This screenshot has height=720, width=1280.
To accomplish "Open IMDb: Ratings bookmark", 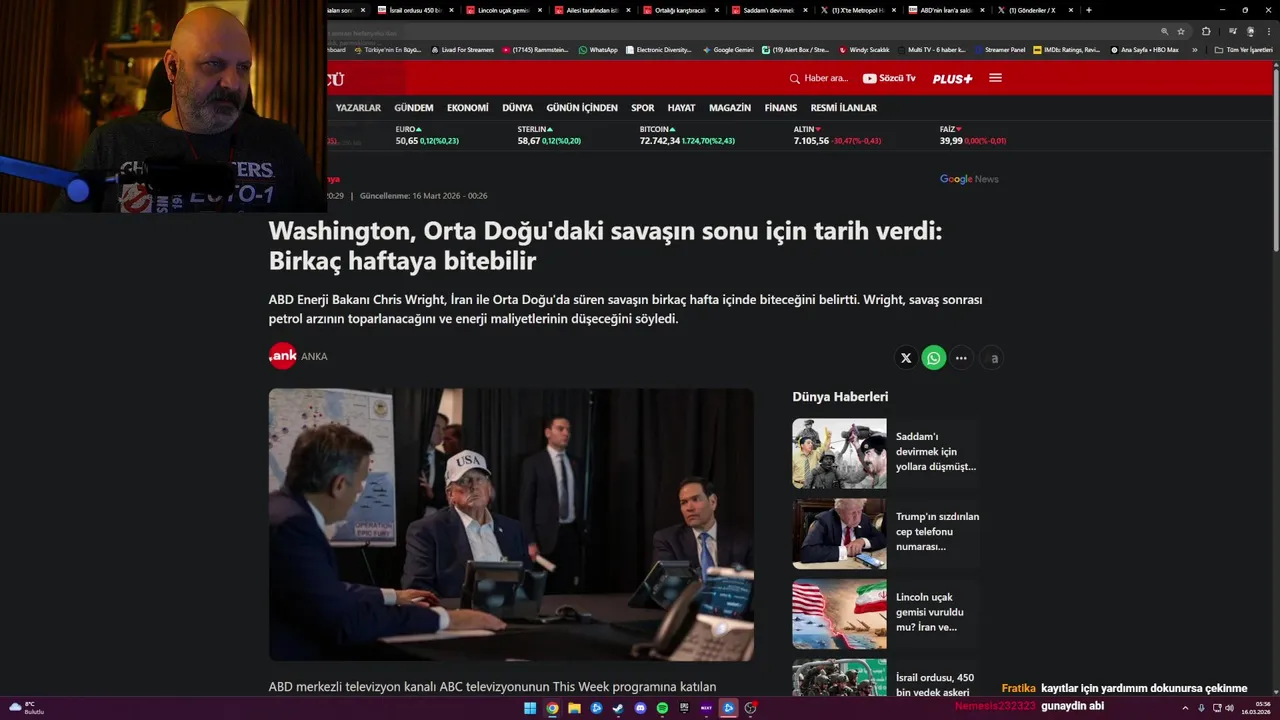I will click(1067, 50).
